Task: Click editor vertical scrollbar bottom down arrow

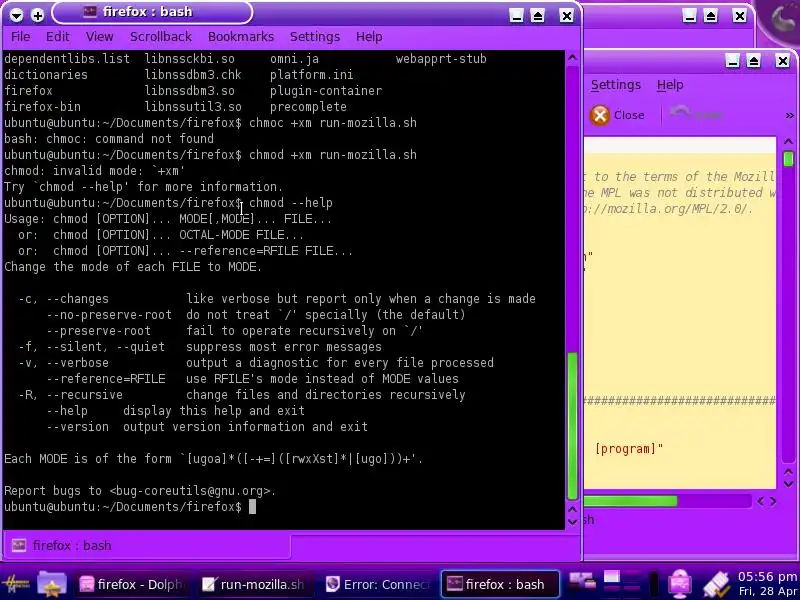Action: pyautogui.click(x=788, y=484)
